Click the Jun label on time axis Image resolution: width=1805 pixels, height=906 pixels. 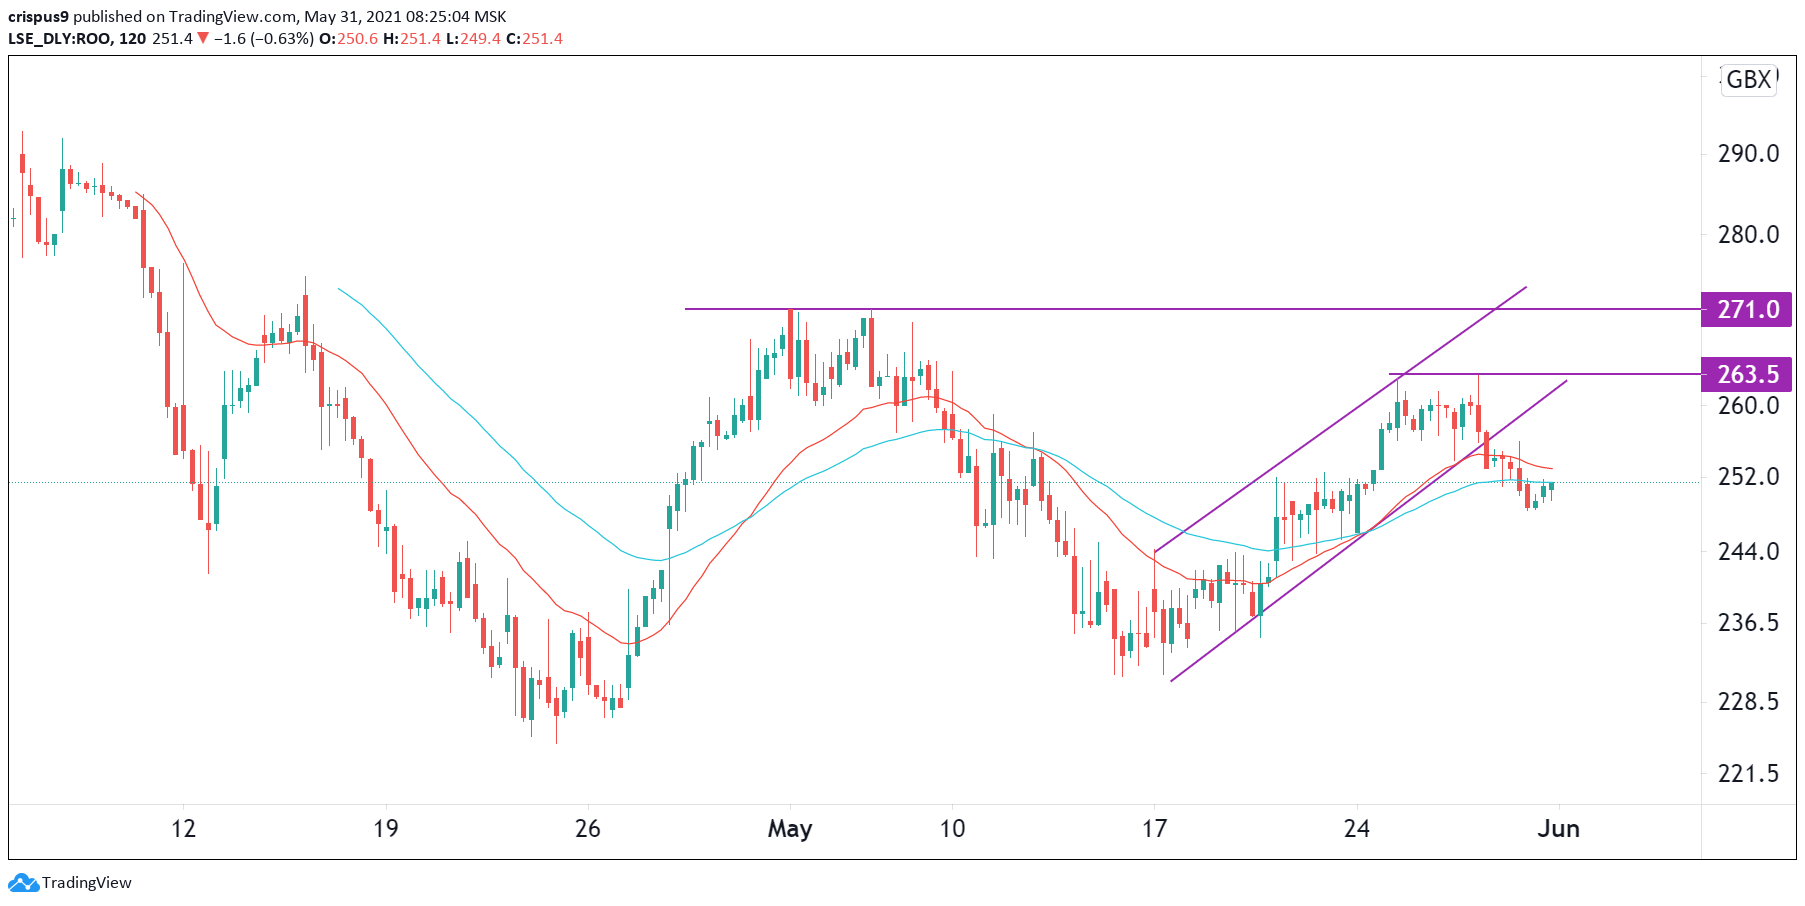tap(1559, 829)
